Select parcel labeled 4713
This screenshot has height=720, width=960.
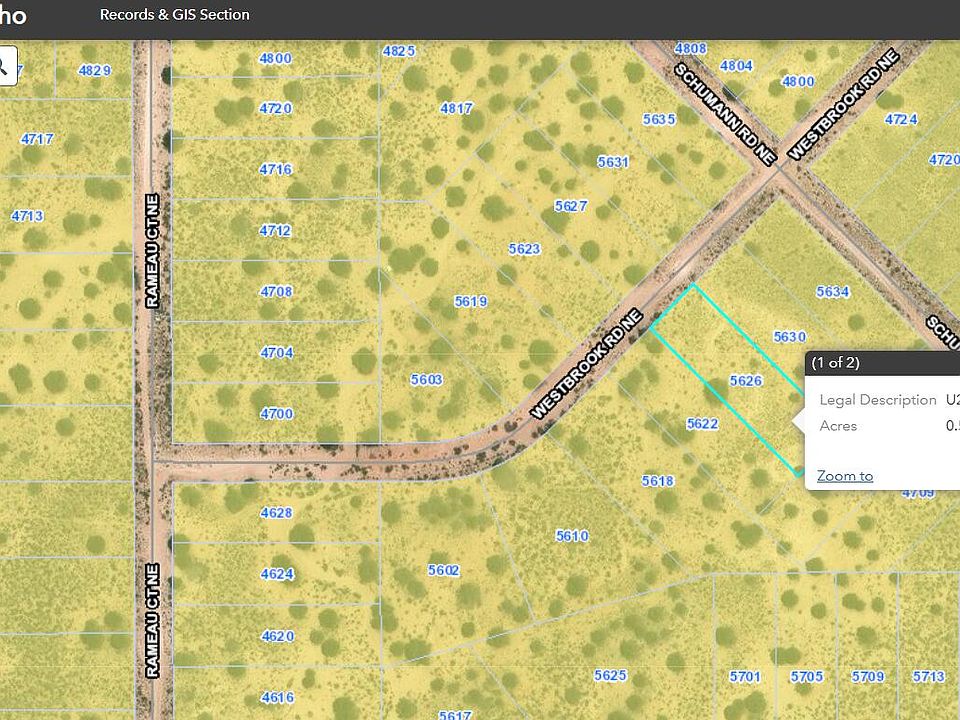tap(28, 216)
